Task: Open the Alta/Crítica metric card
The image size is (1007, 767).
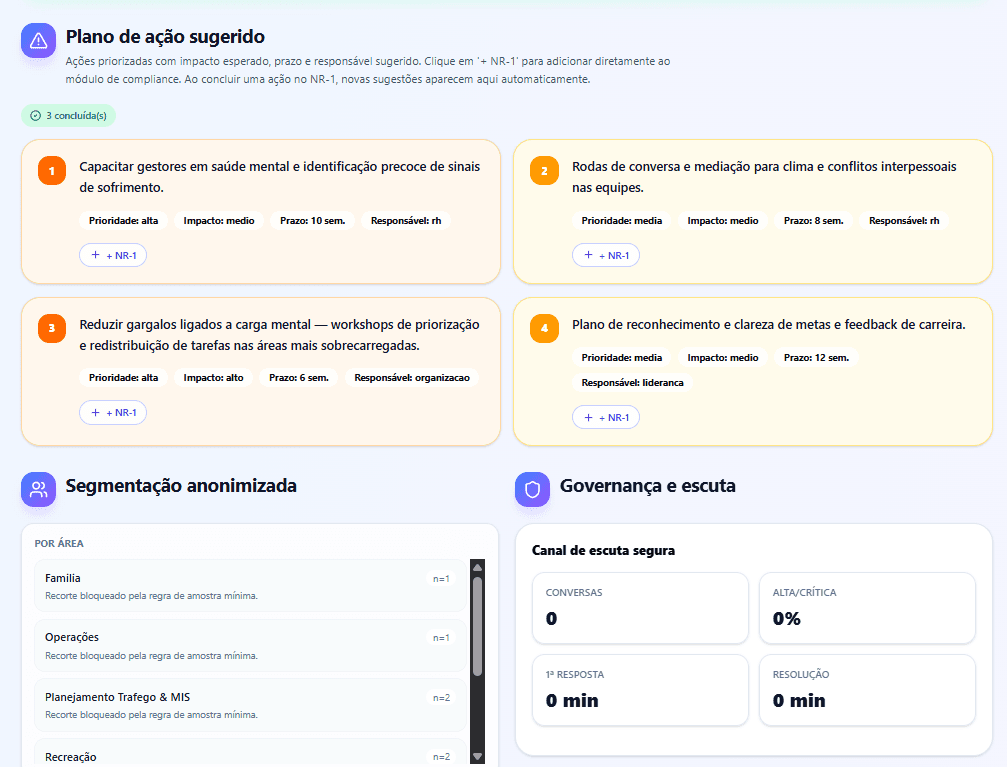Action: coord(867,608)
